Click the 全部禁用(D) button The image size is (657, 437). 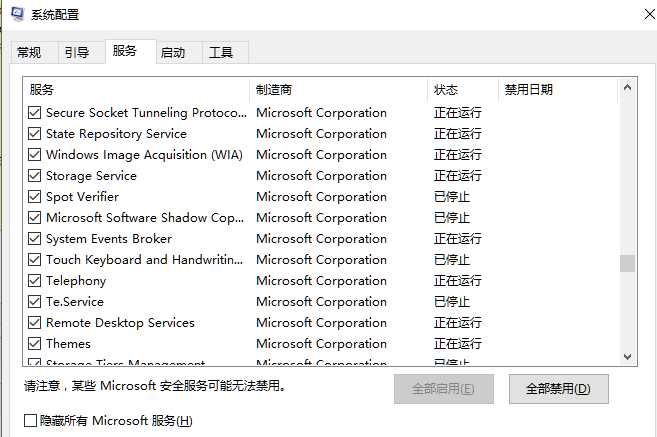point(559,389)
